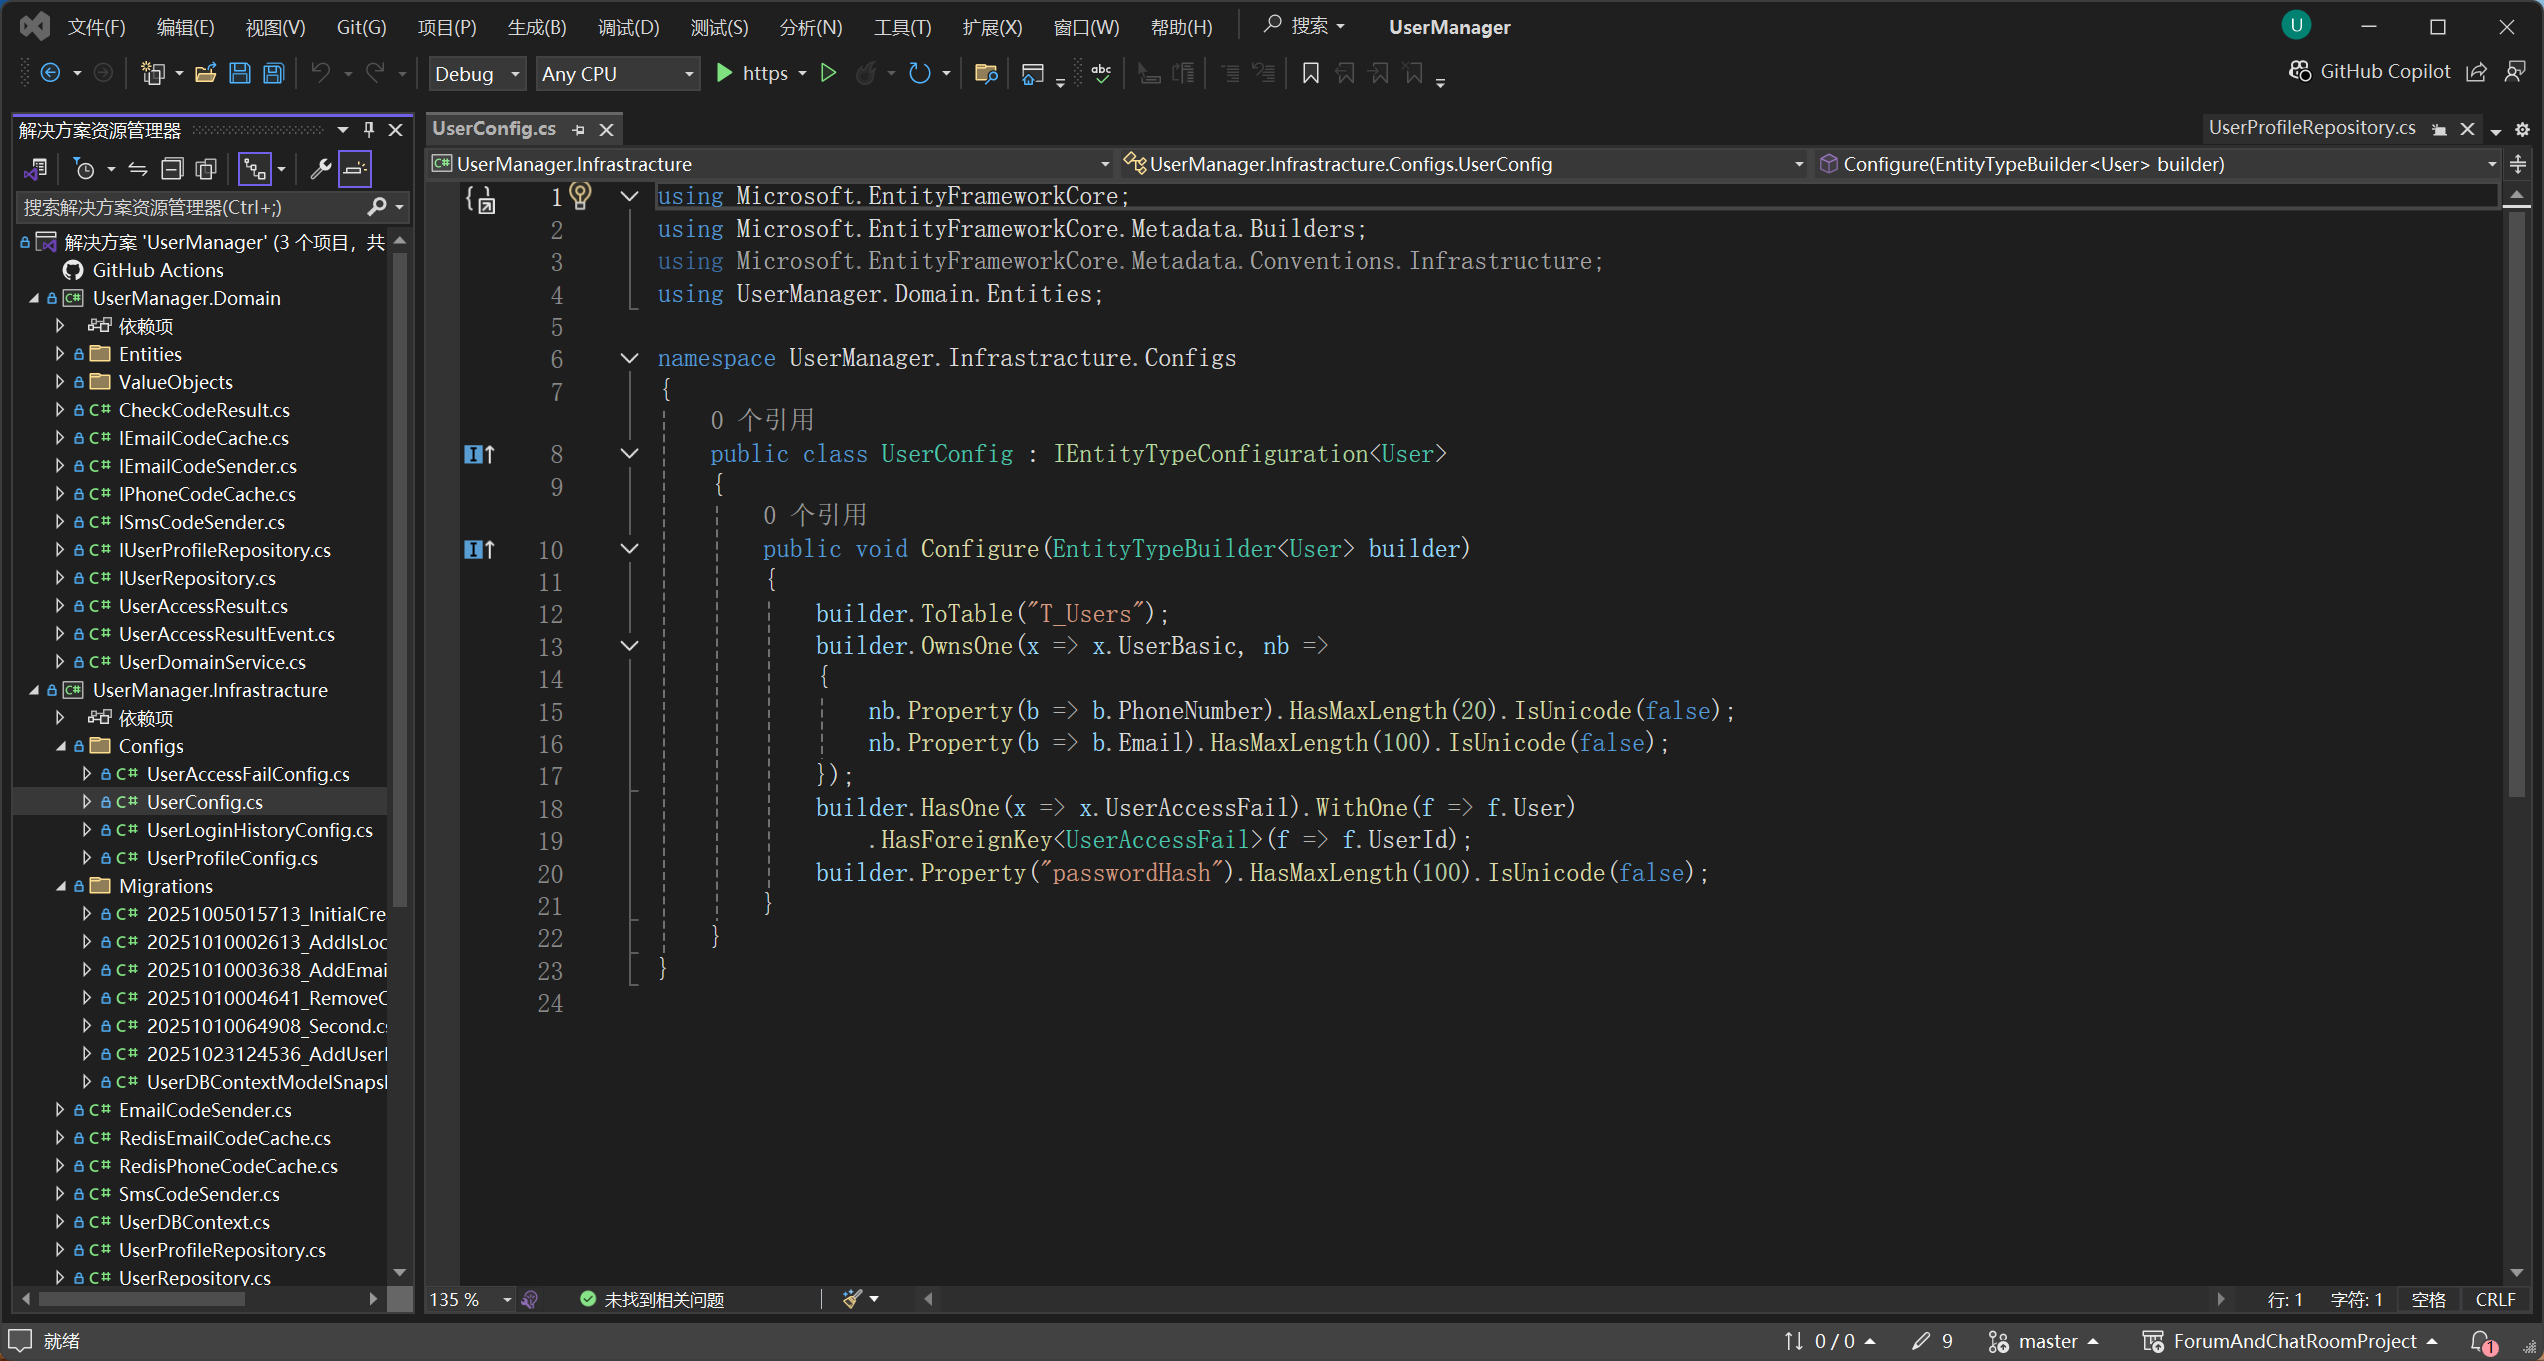Open the Debug configuration dropdown
The height and width of the screenshot is (1361, 2544).
(477, 74)
